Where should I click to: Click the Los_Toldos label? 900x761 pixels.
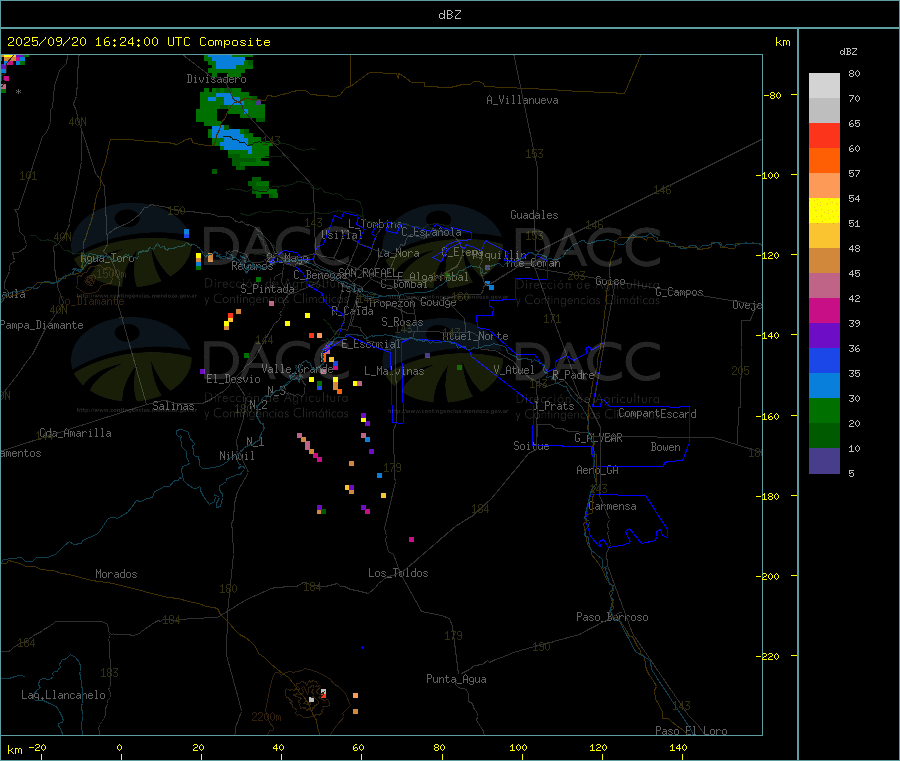398,573
